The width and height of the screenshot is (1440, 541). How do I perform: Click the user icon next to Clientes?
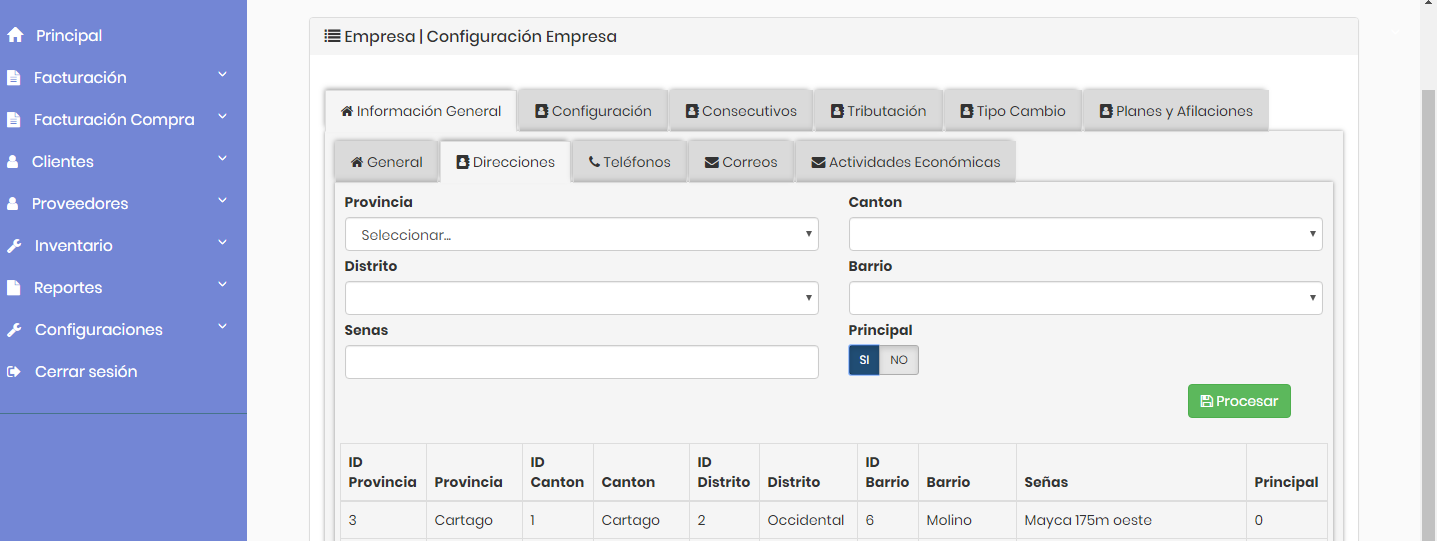[12, 161]
